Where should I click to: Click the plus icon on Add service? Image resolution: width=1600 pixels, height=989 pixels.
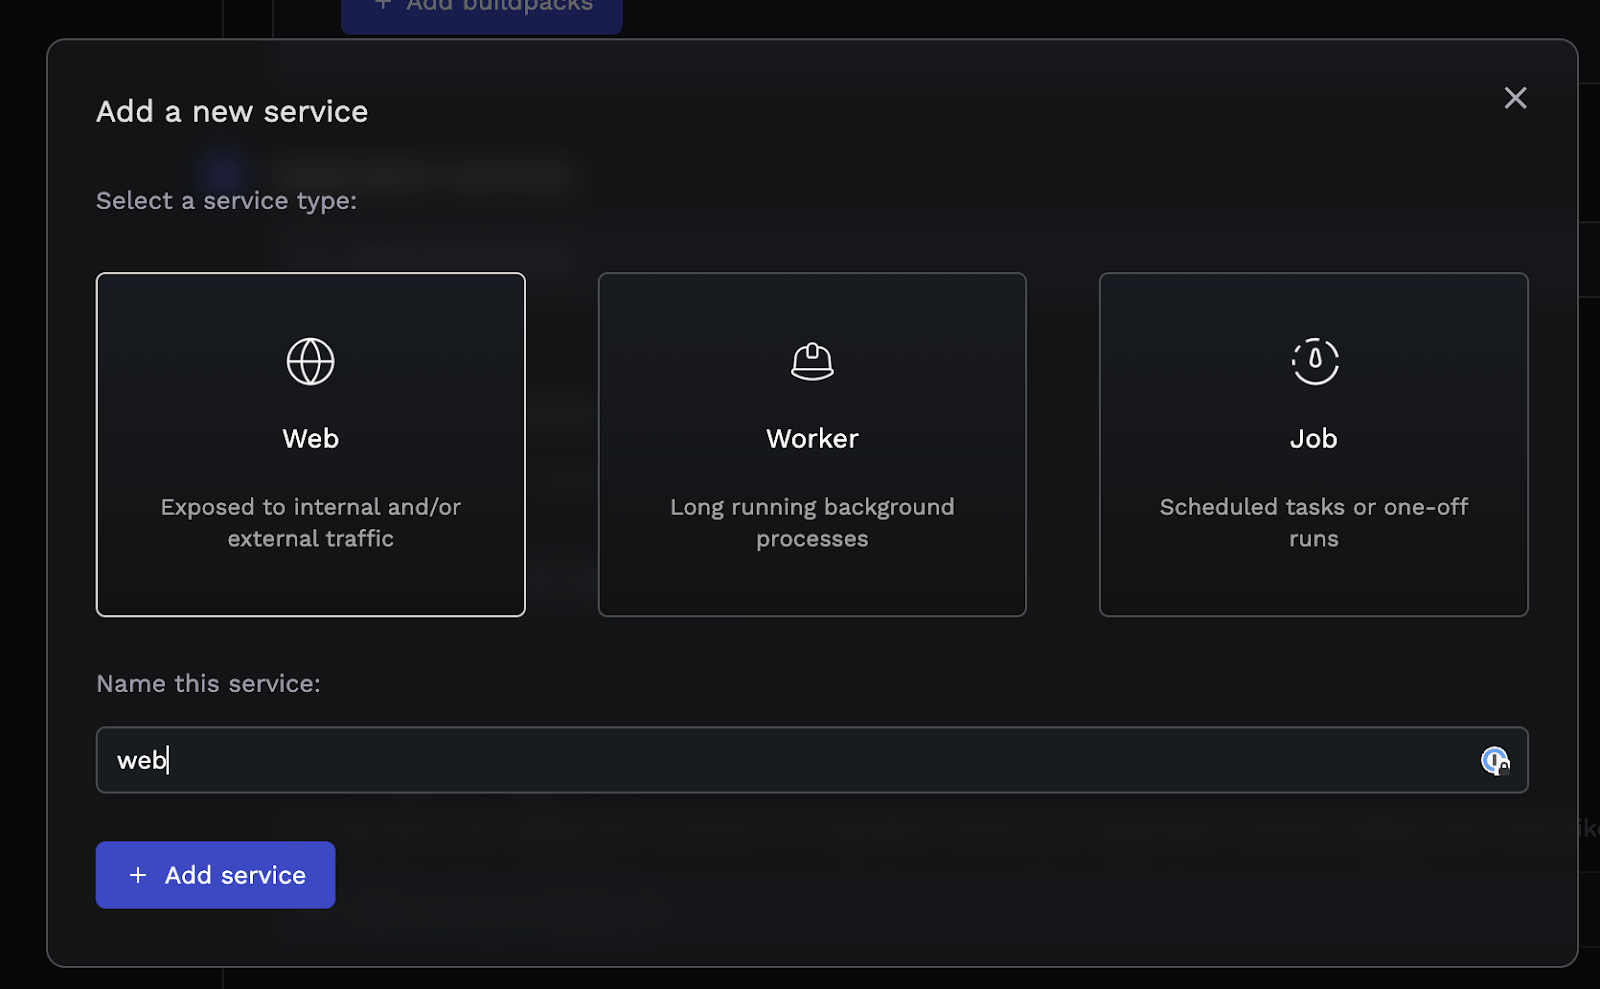(x=138, y=875)
